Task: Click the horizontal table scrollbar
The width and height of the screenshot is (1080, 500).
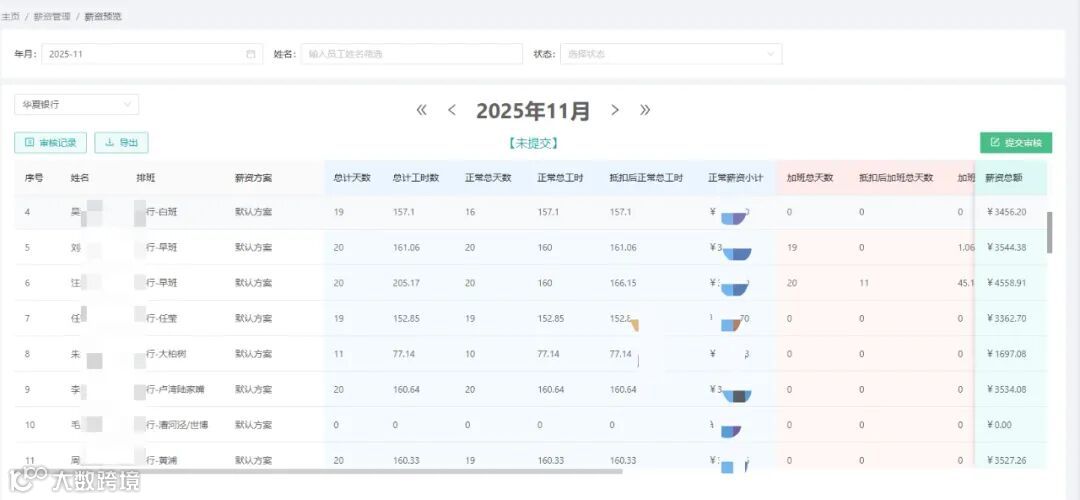Action: coord(318,472)
